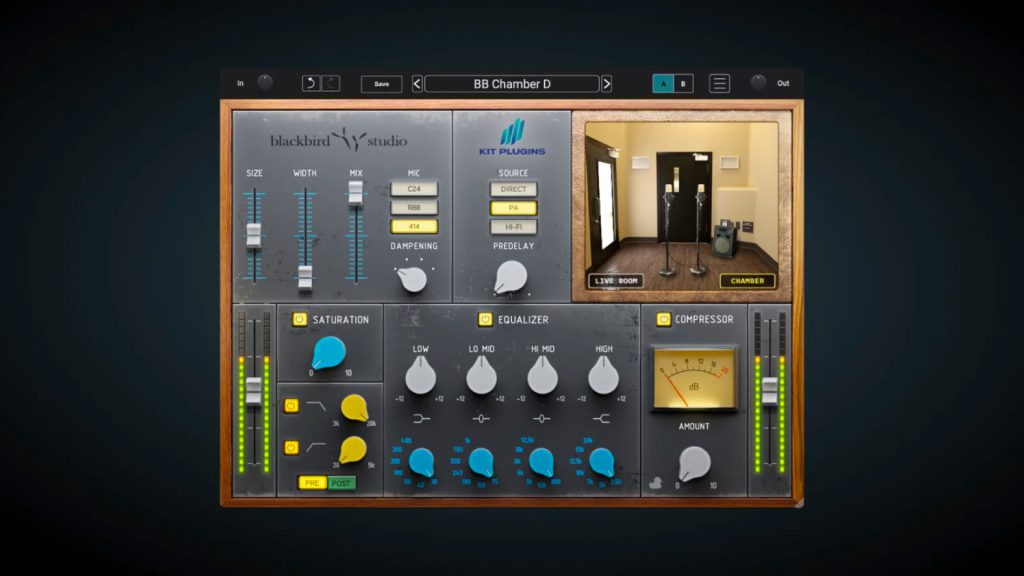Click the In gain knob
The image size is (1024, 576).
coord(264,82)
